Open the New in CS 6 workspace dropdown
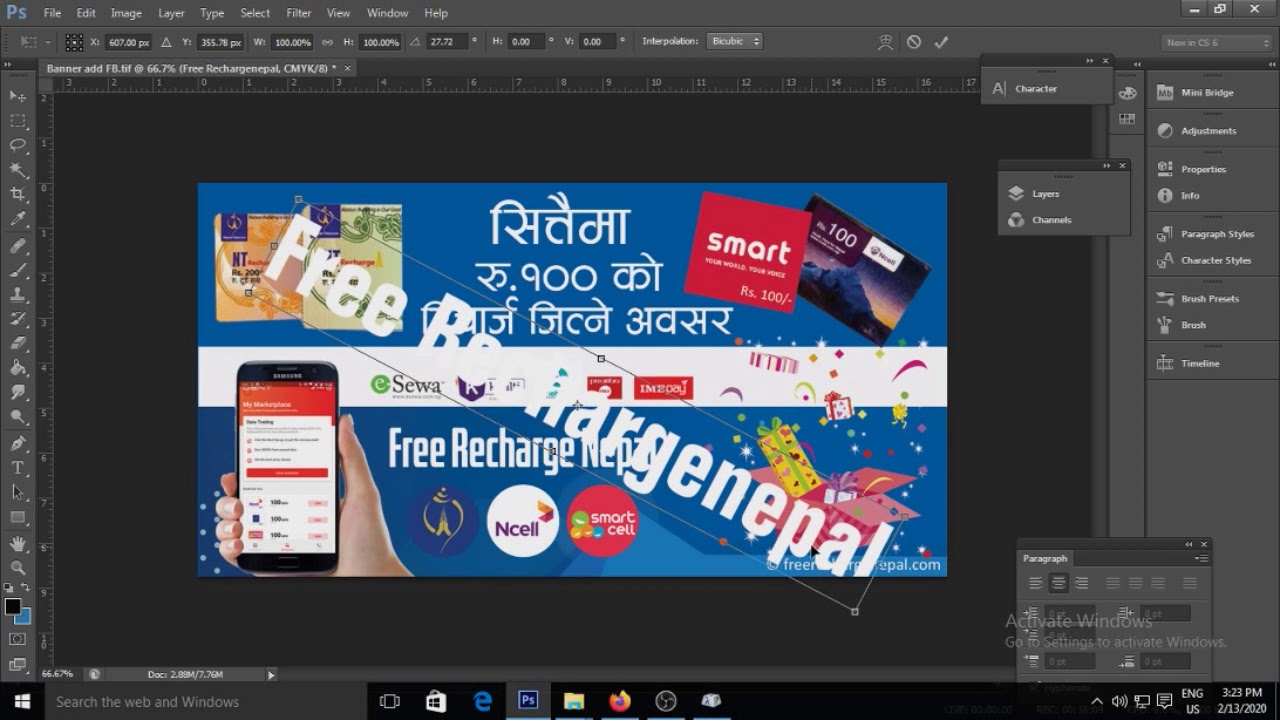 click(x=1216, y=42)
